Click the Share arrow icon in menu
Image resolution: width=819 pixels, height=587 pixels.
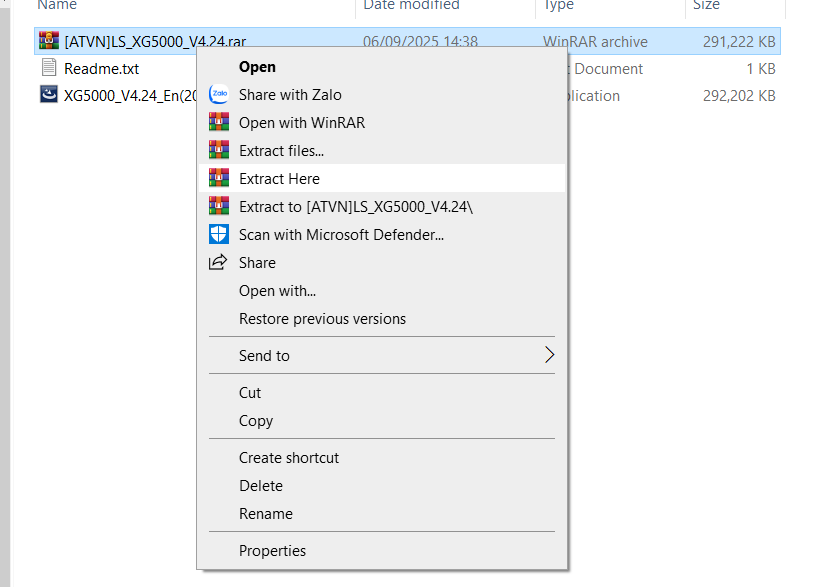pyautogui.click(x=218, y=262)
